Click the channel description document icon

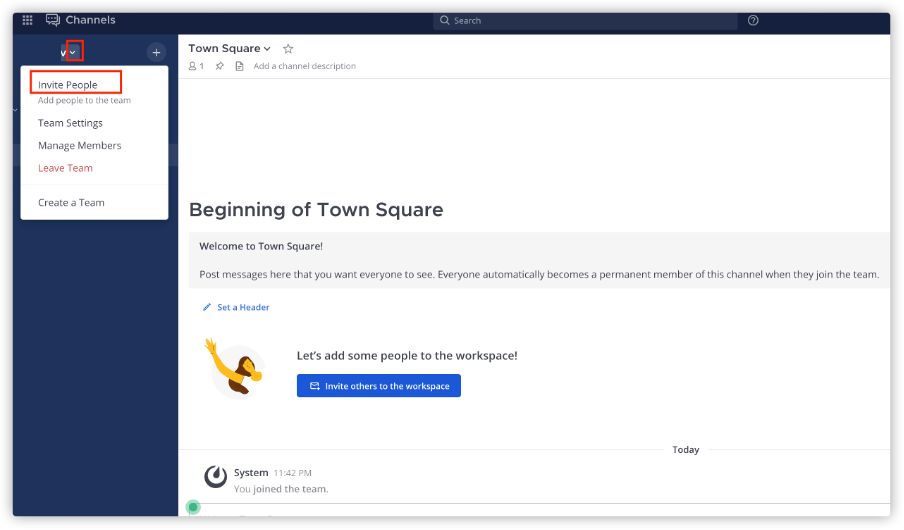[239, 66]
